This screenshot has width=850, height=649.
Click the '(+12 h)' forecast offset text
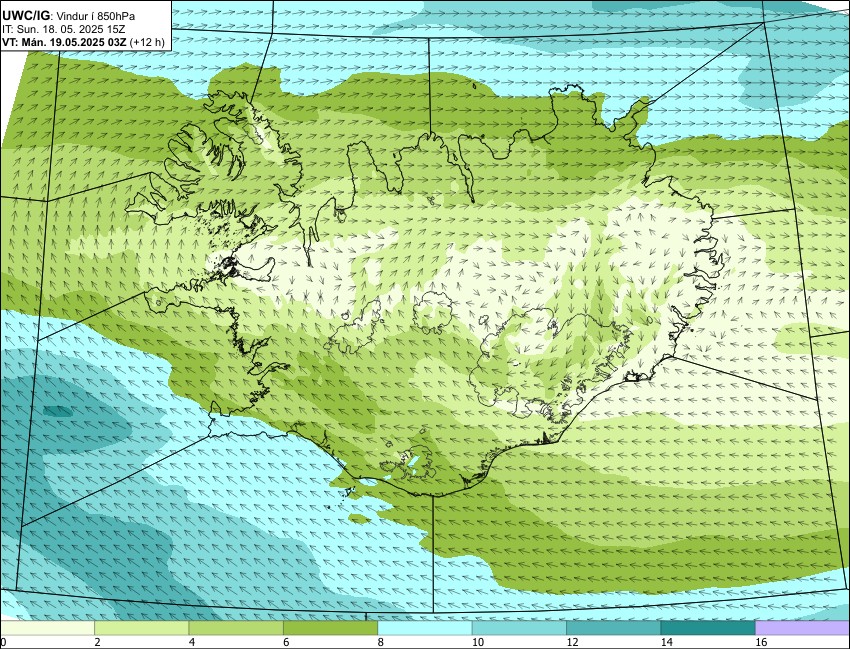(147, 42)
